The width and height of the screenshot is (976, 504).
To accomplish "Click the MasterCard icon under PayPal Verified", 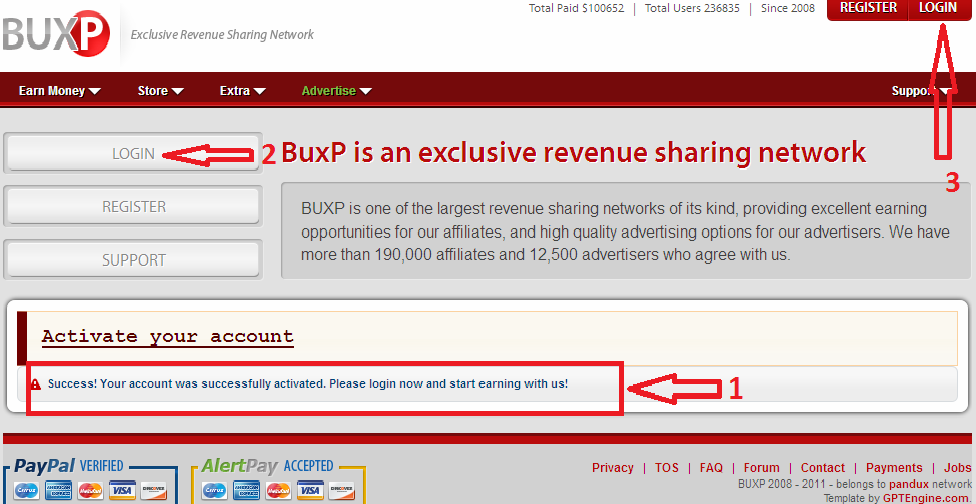I will coord(91,491).
